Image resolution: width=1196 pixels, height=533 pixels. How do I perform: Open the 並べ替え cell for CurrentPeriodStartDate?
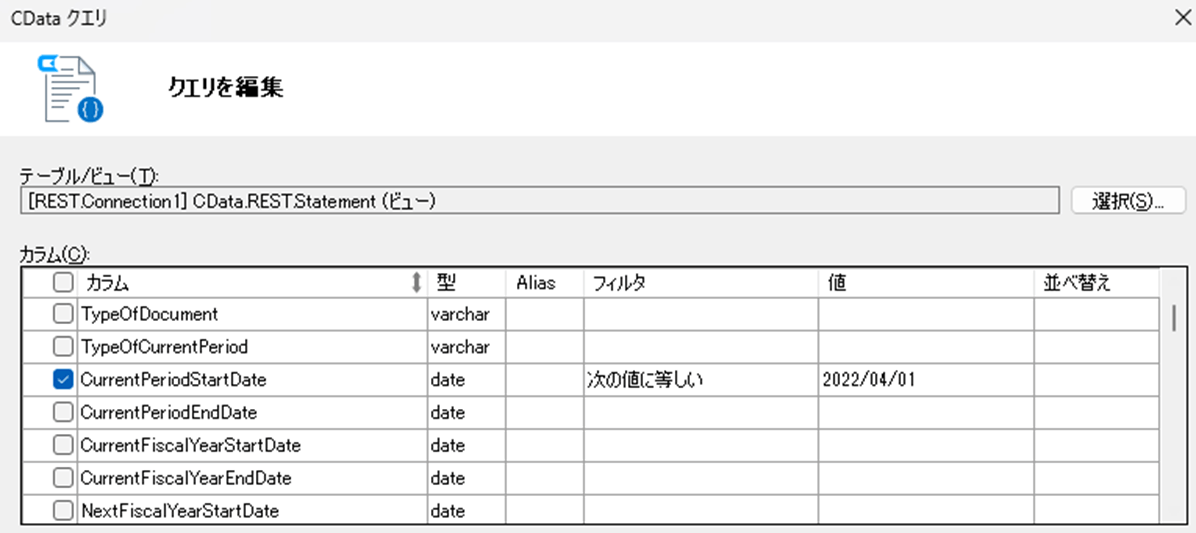point(1097,380)
